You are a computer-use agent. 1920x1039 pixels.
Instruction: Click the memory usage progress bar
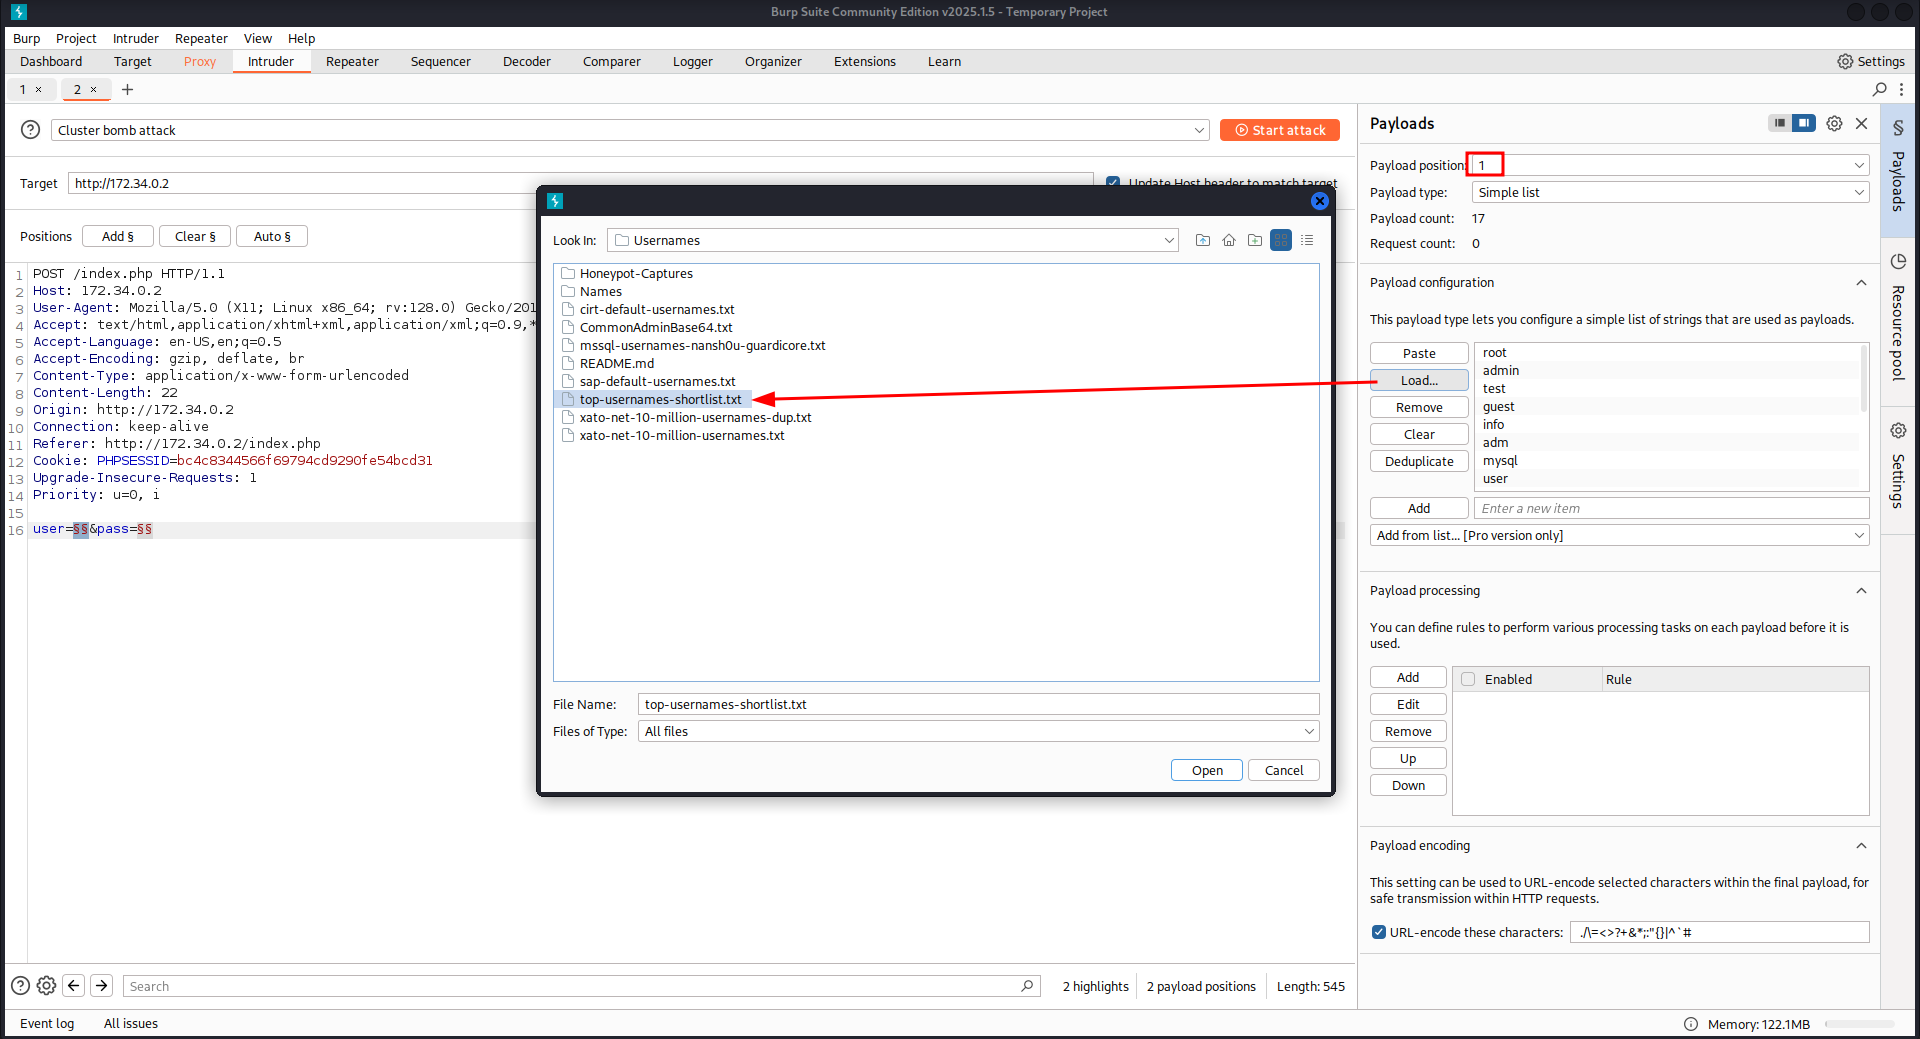[x=1860, y=1024]
